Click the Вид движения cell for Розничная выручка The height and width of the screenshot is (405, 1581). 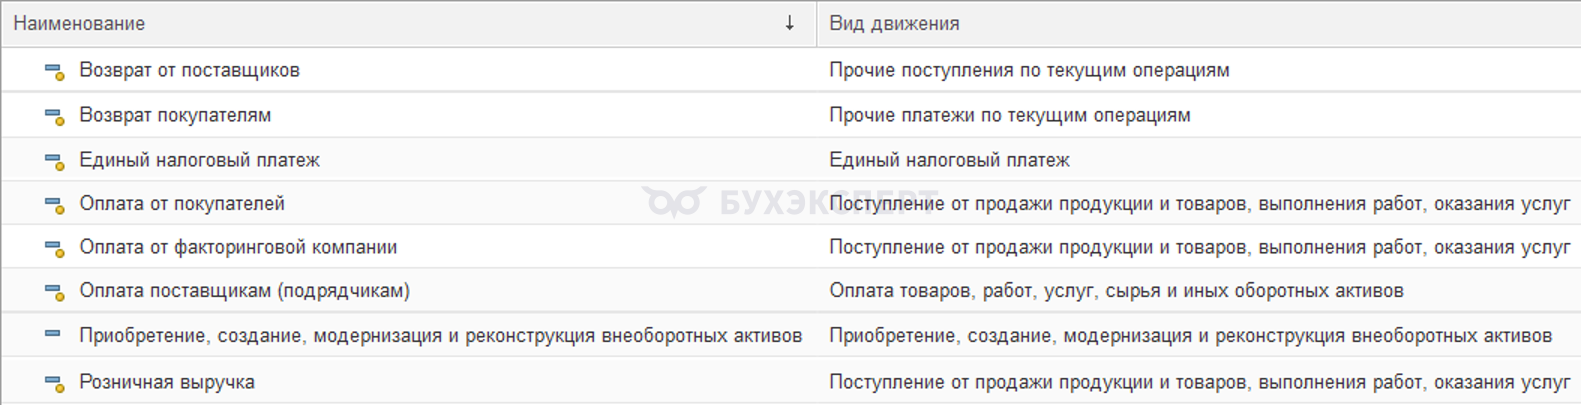pos(1199,382)
